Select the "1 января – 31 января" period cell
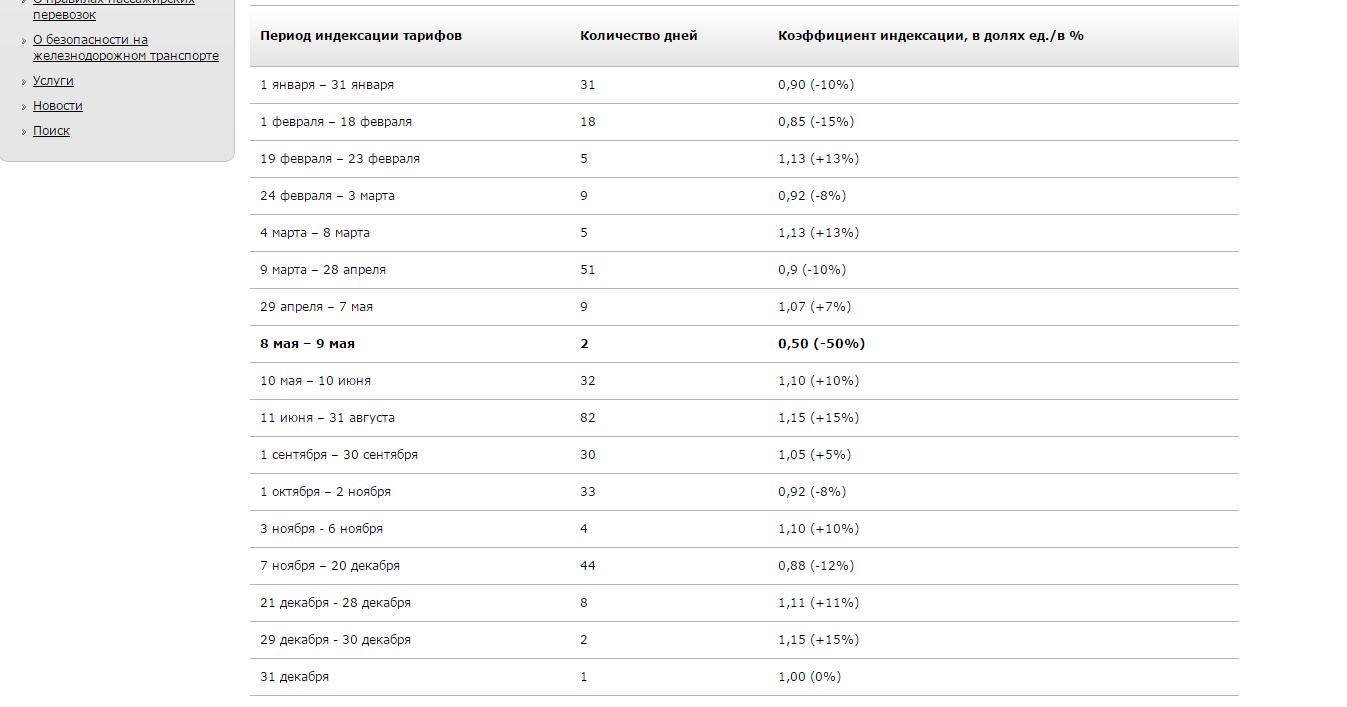Image resolution: width=1347 pixels, height=707 pixels. pos(327,85)
